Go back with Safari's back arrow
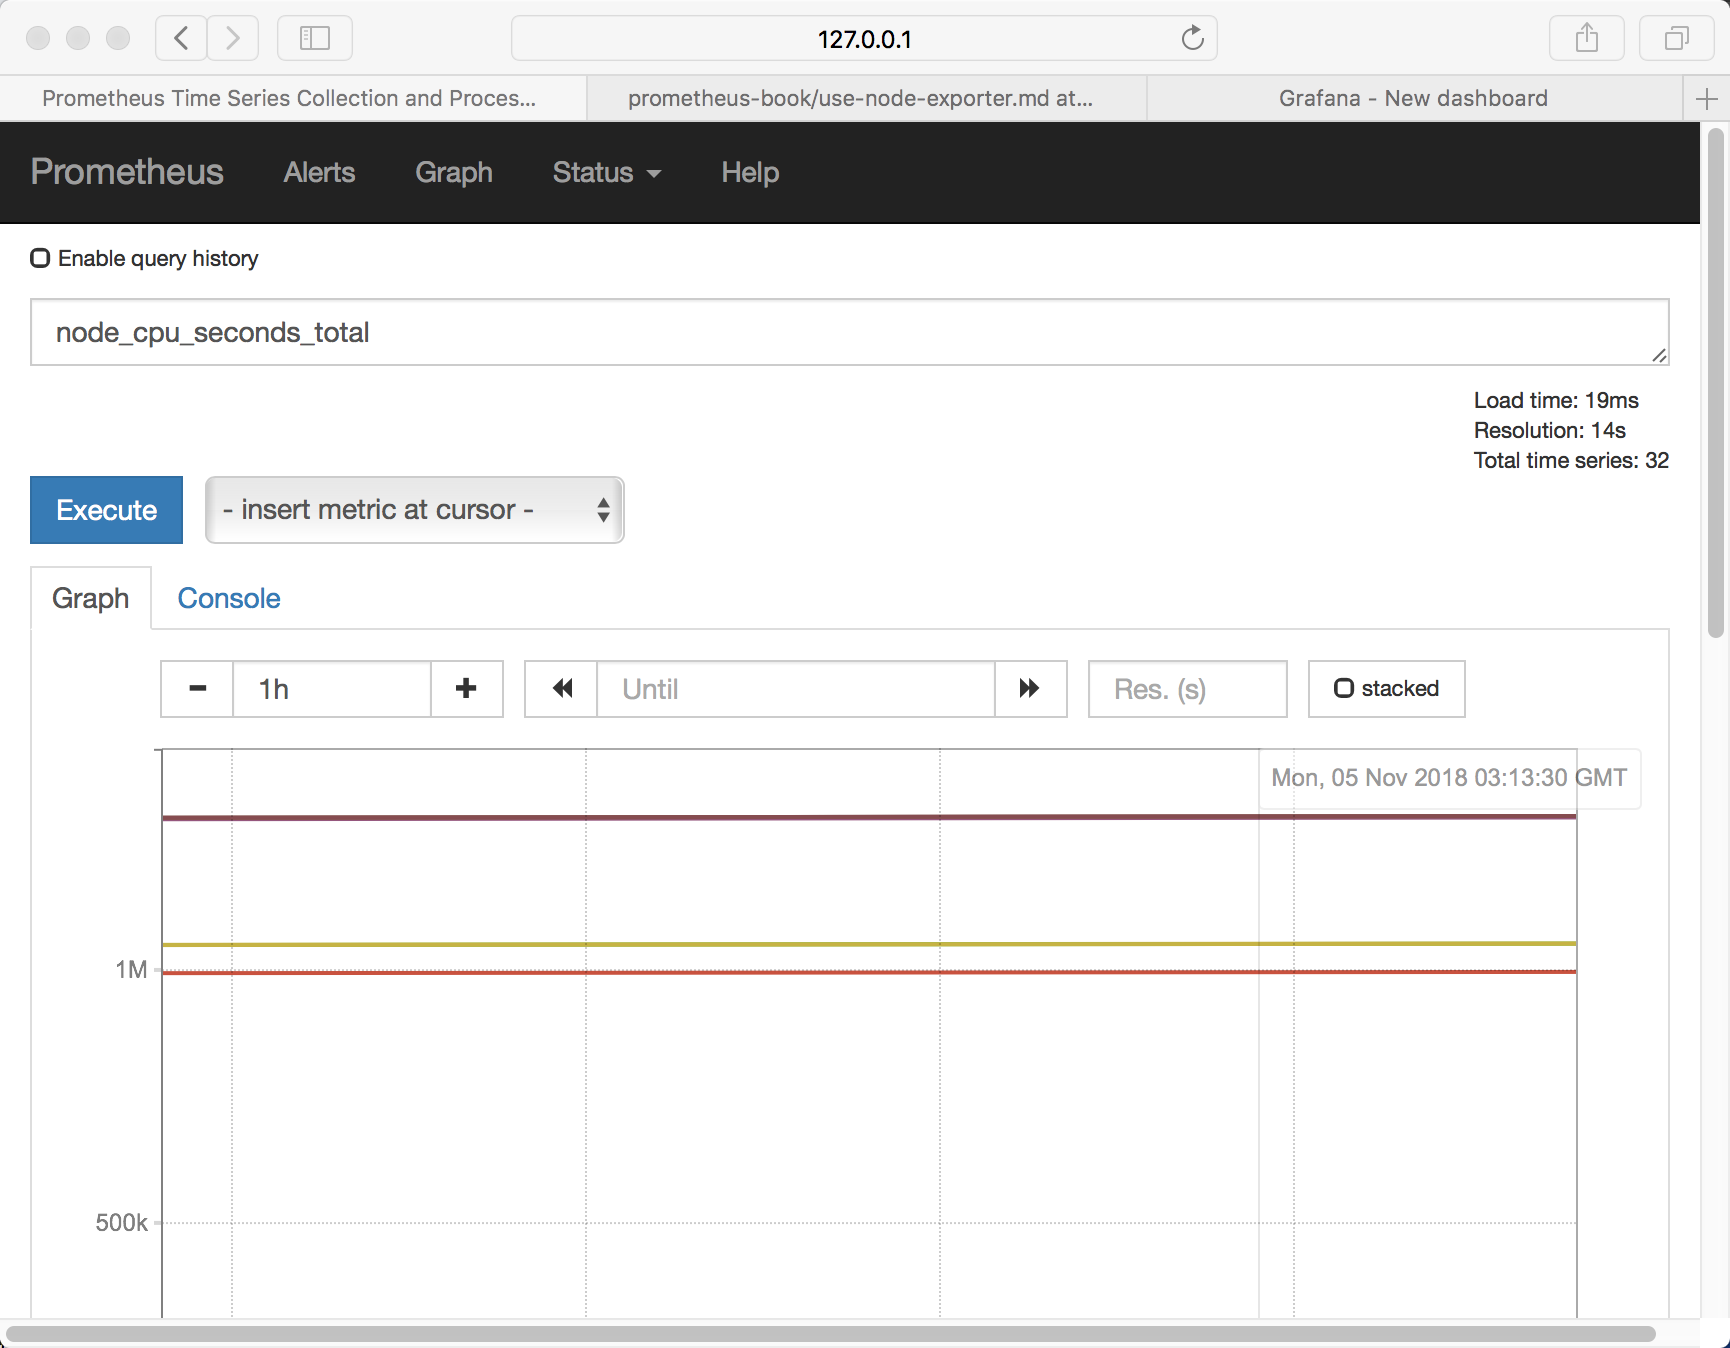1730x1348 pixels. tap(181, 38)
